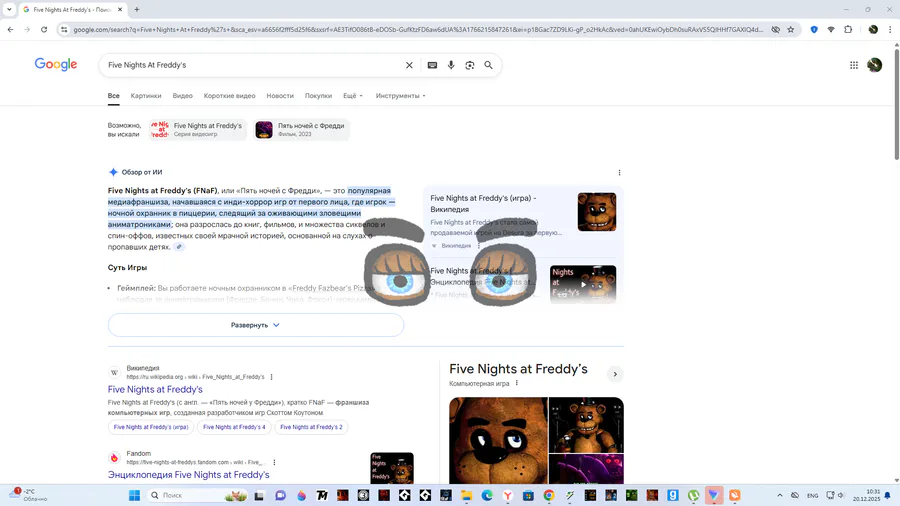Click the magnifier search button
This screenshot has width=900, height=506.
[x=488, y=65]
